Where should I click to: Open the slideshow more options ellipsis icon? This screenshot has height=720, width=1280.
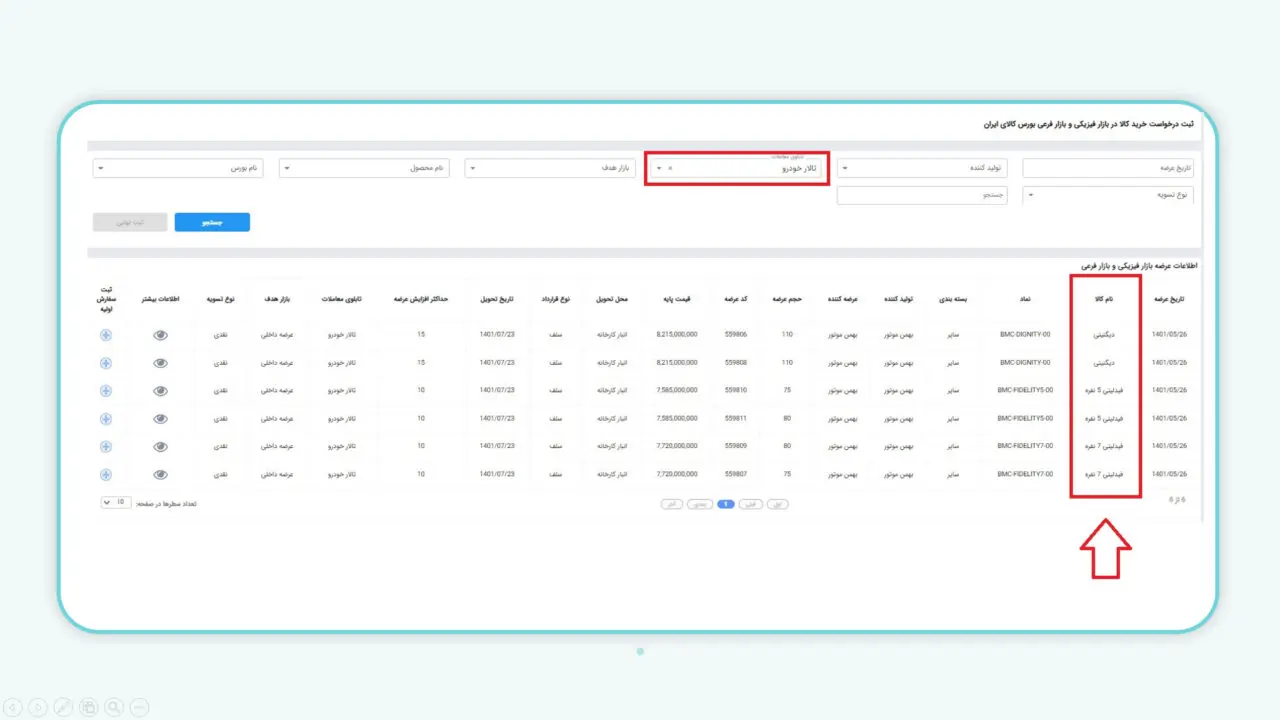tap(138, 707)
